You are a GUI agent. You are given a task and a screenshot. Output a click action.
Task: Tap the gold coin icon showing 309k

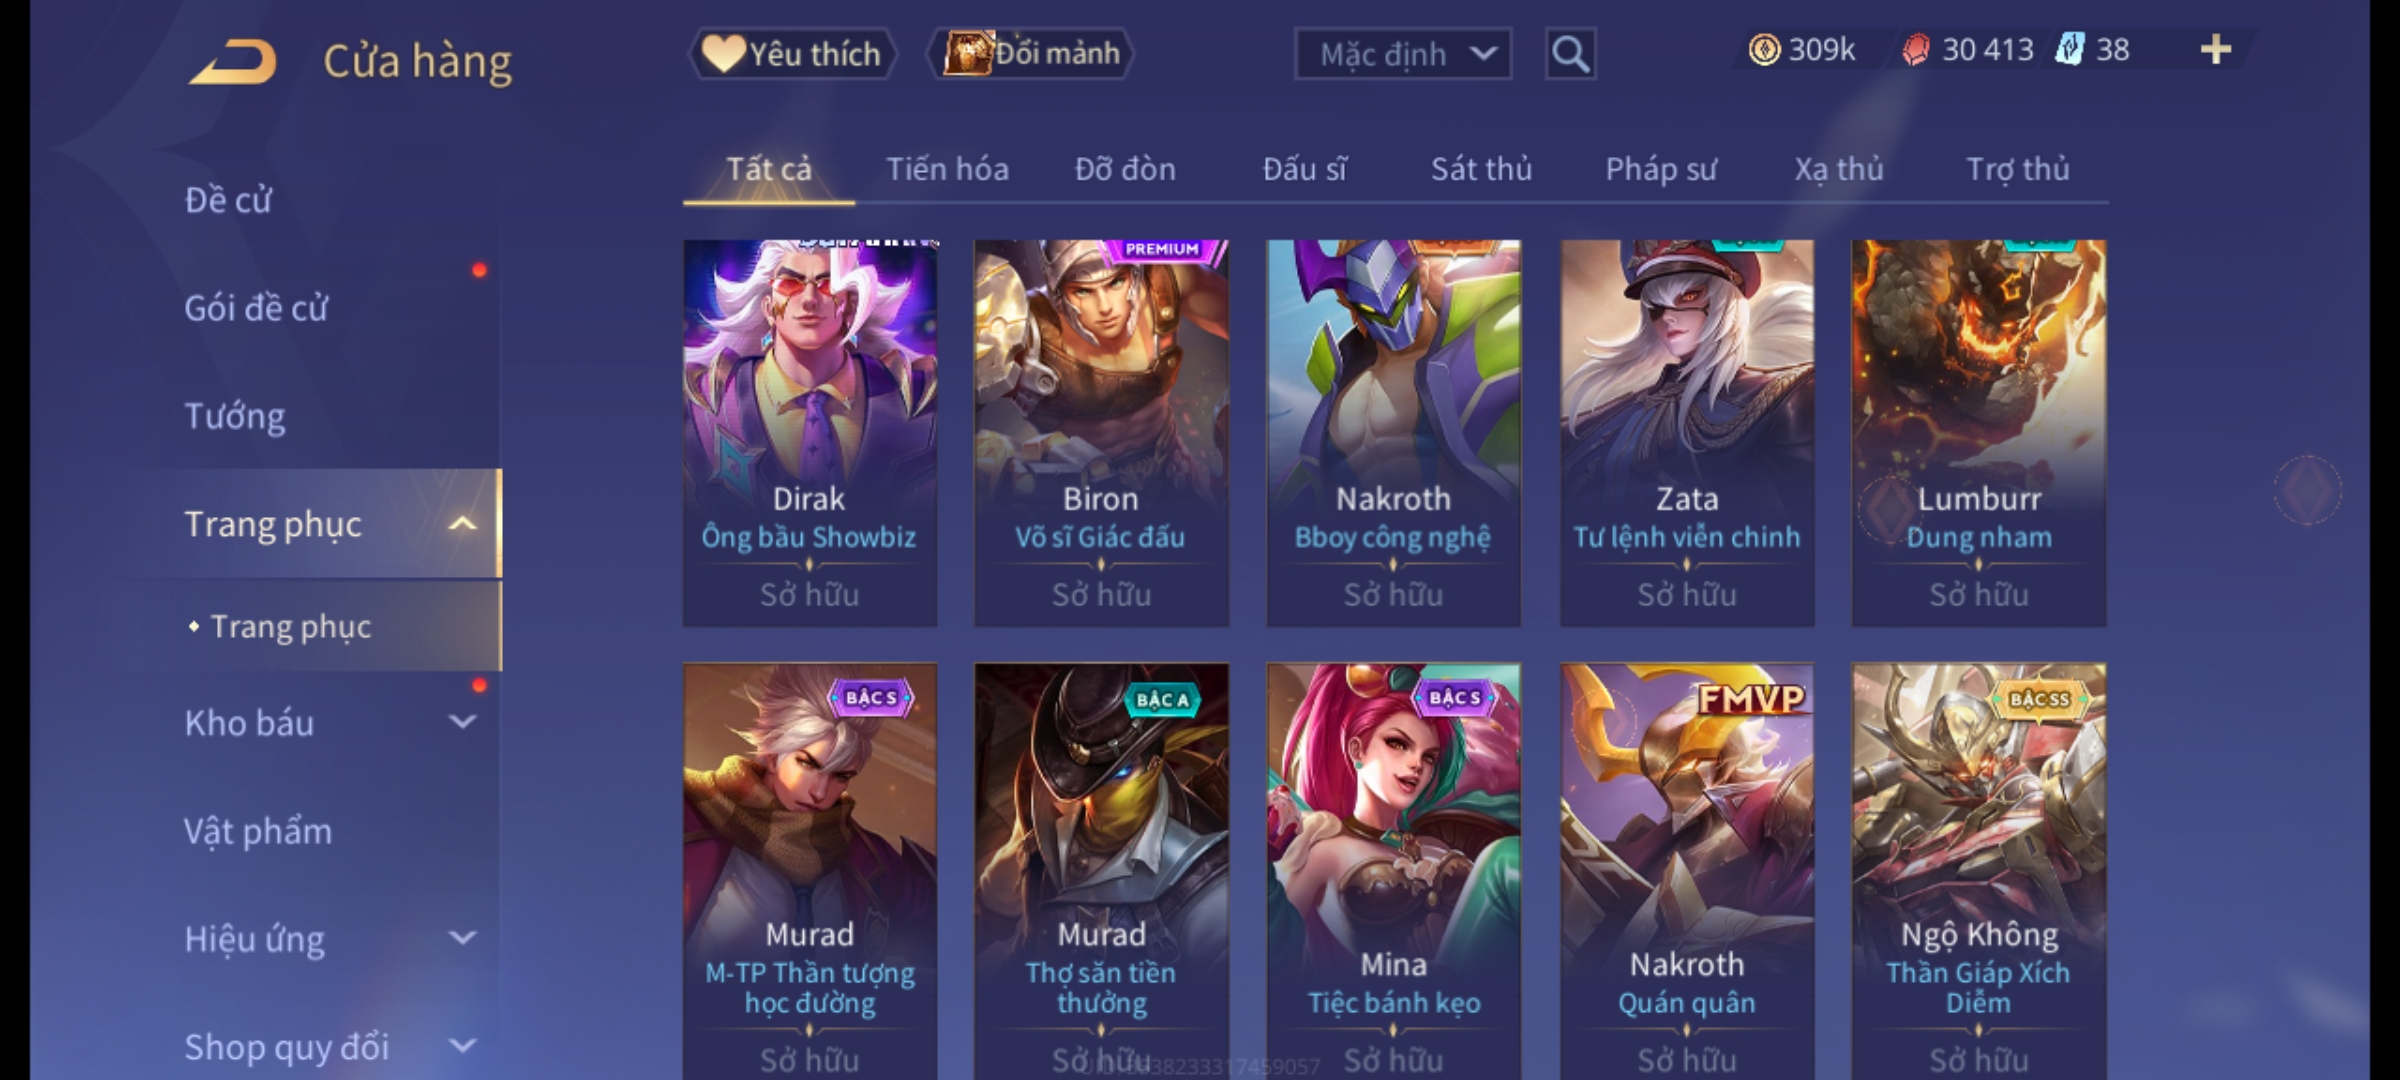(1764, 49)
